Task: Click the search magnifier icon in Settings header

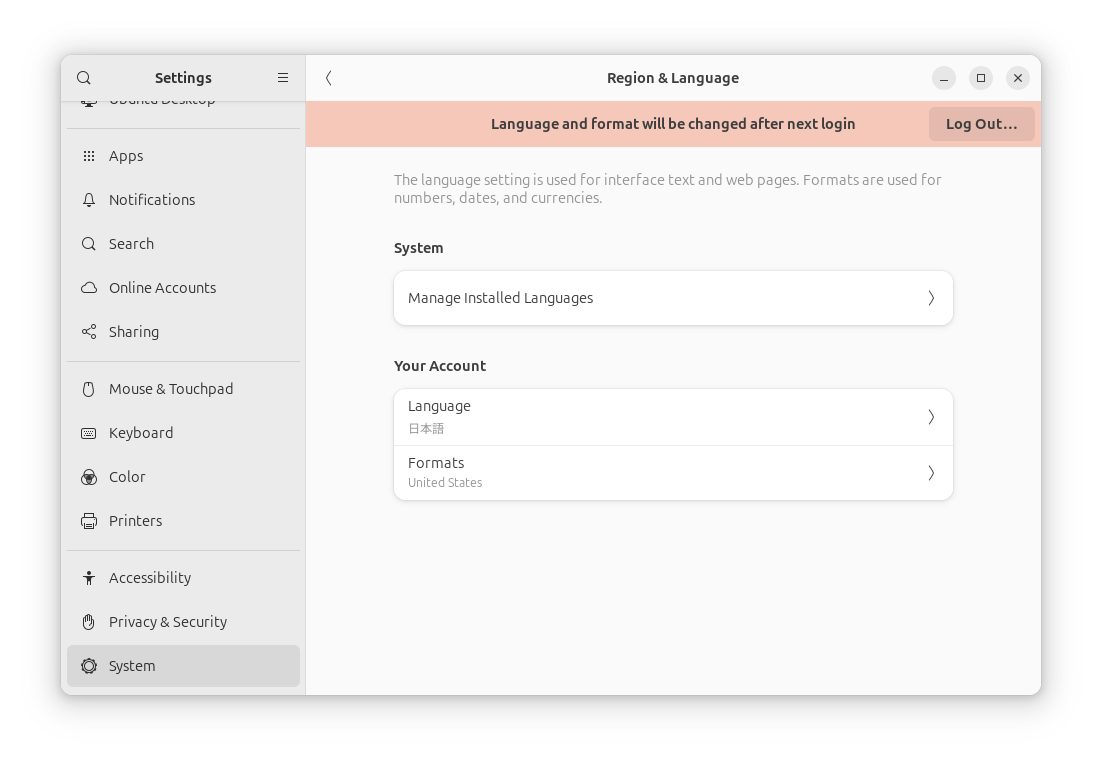Action: click(84, 78)
